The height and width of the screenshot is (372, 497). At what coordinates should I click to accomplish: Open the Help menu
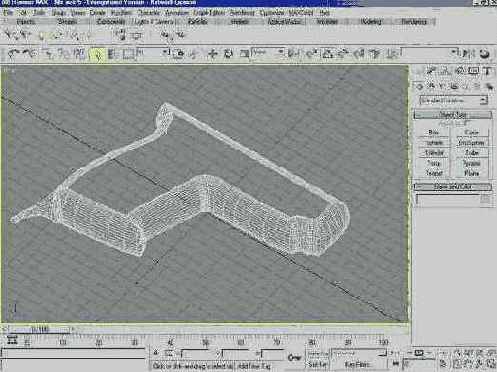tap(324, 13)
